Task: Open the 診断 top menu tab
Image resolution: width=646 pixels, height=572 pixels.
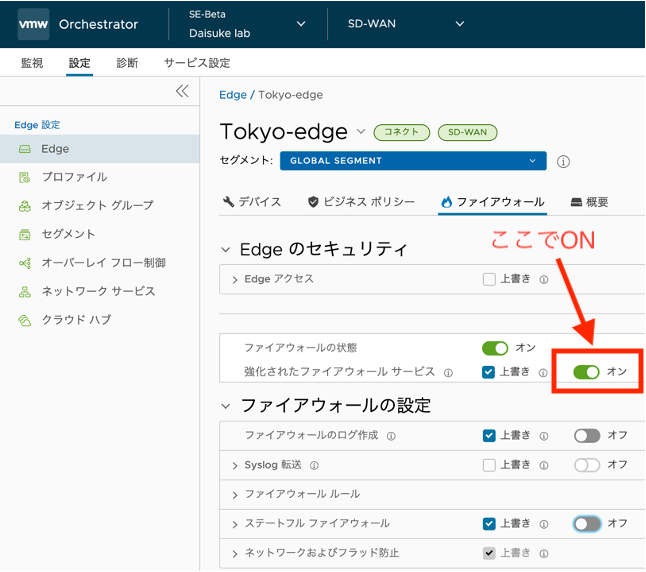Action: (x=127, y=63)
